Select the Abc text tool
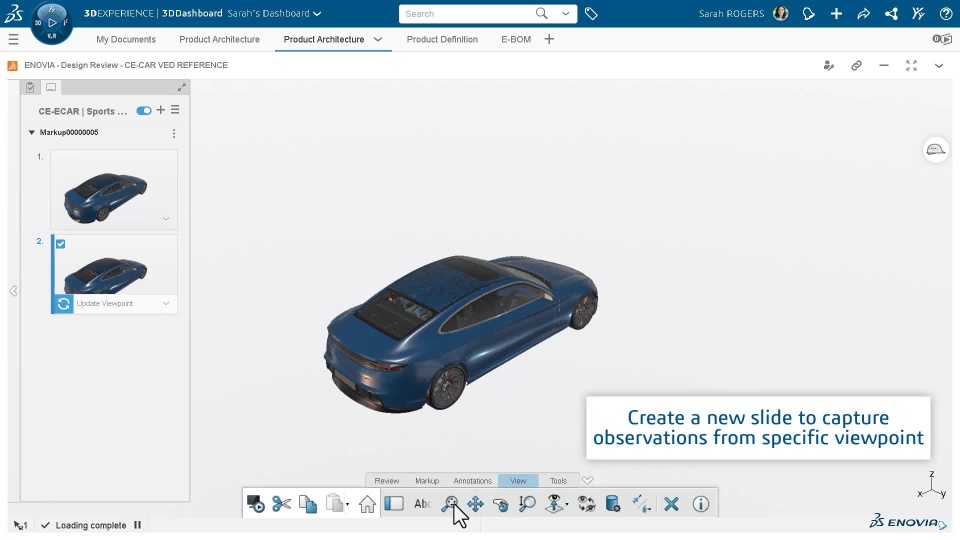Image resolution: width=960 pixels, height=540 pixels. pos(422,504)
